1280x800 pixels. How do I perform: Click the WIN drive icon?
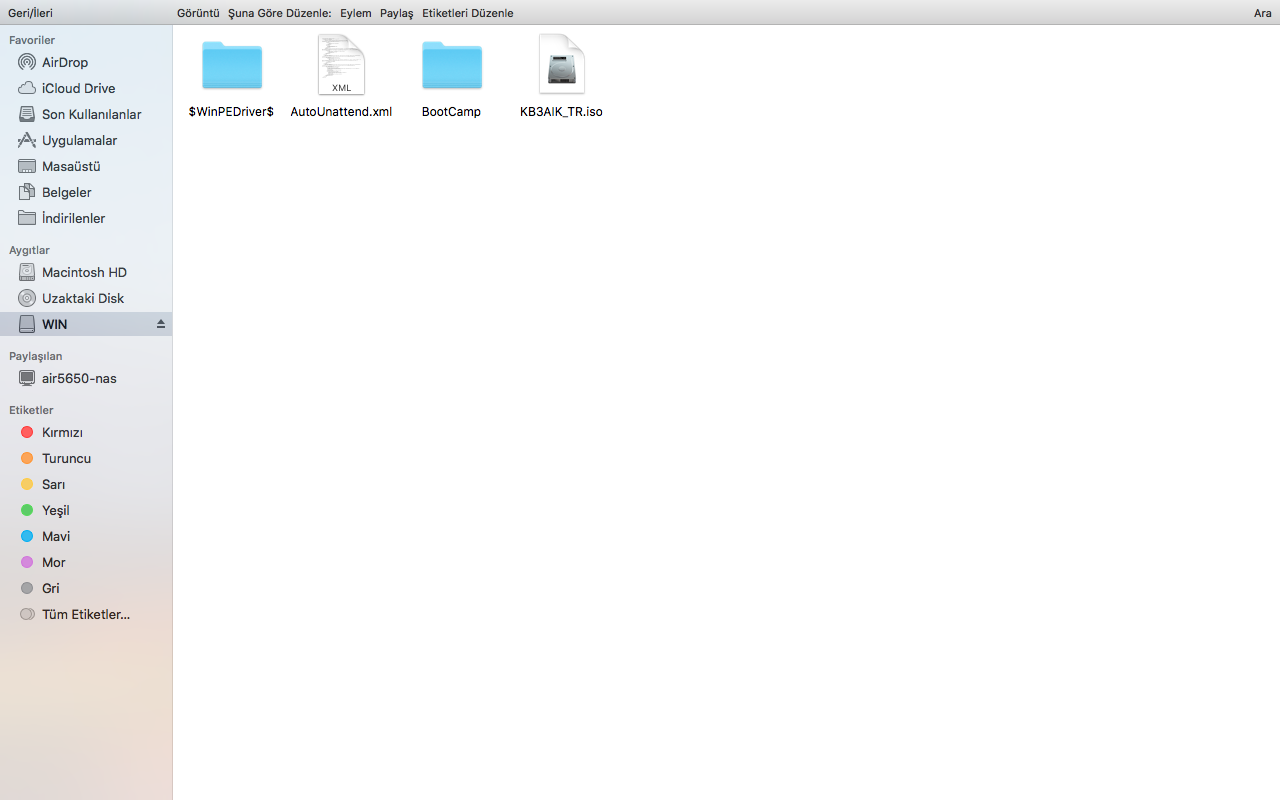click(x=27, y=324)
